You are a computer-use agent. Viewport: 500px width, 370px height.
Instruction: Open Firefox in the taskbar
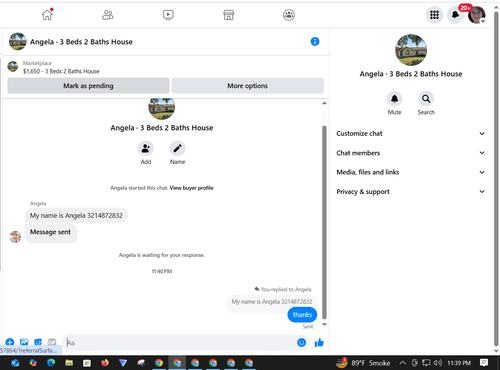(x=105, y=363)
